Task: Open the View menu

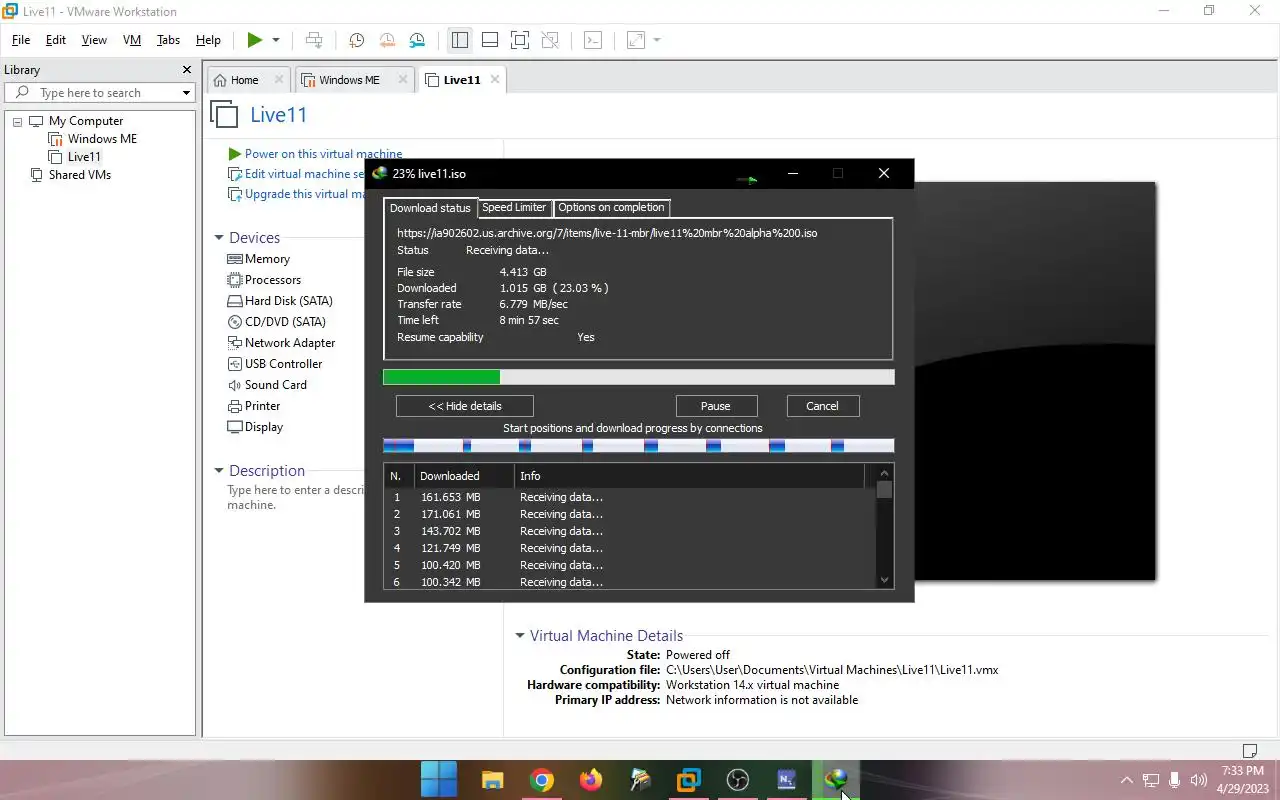Action: pyautogui.click(x=94, y=40)
